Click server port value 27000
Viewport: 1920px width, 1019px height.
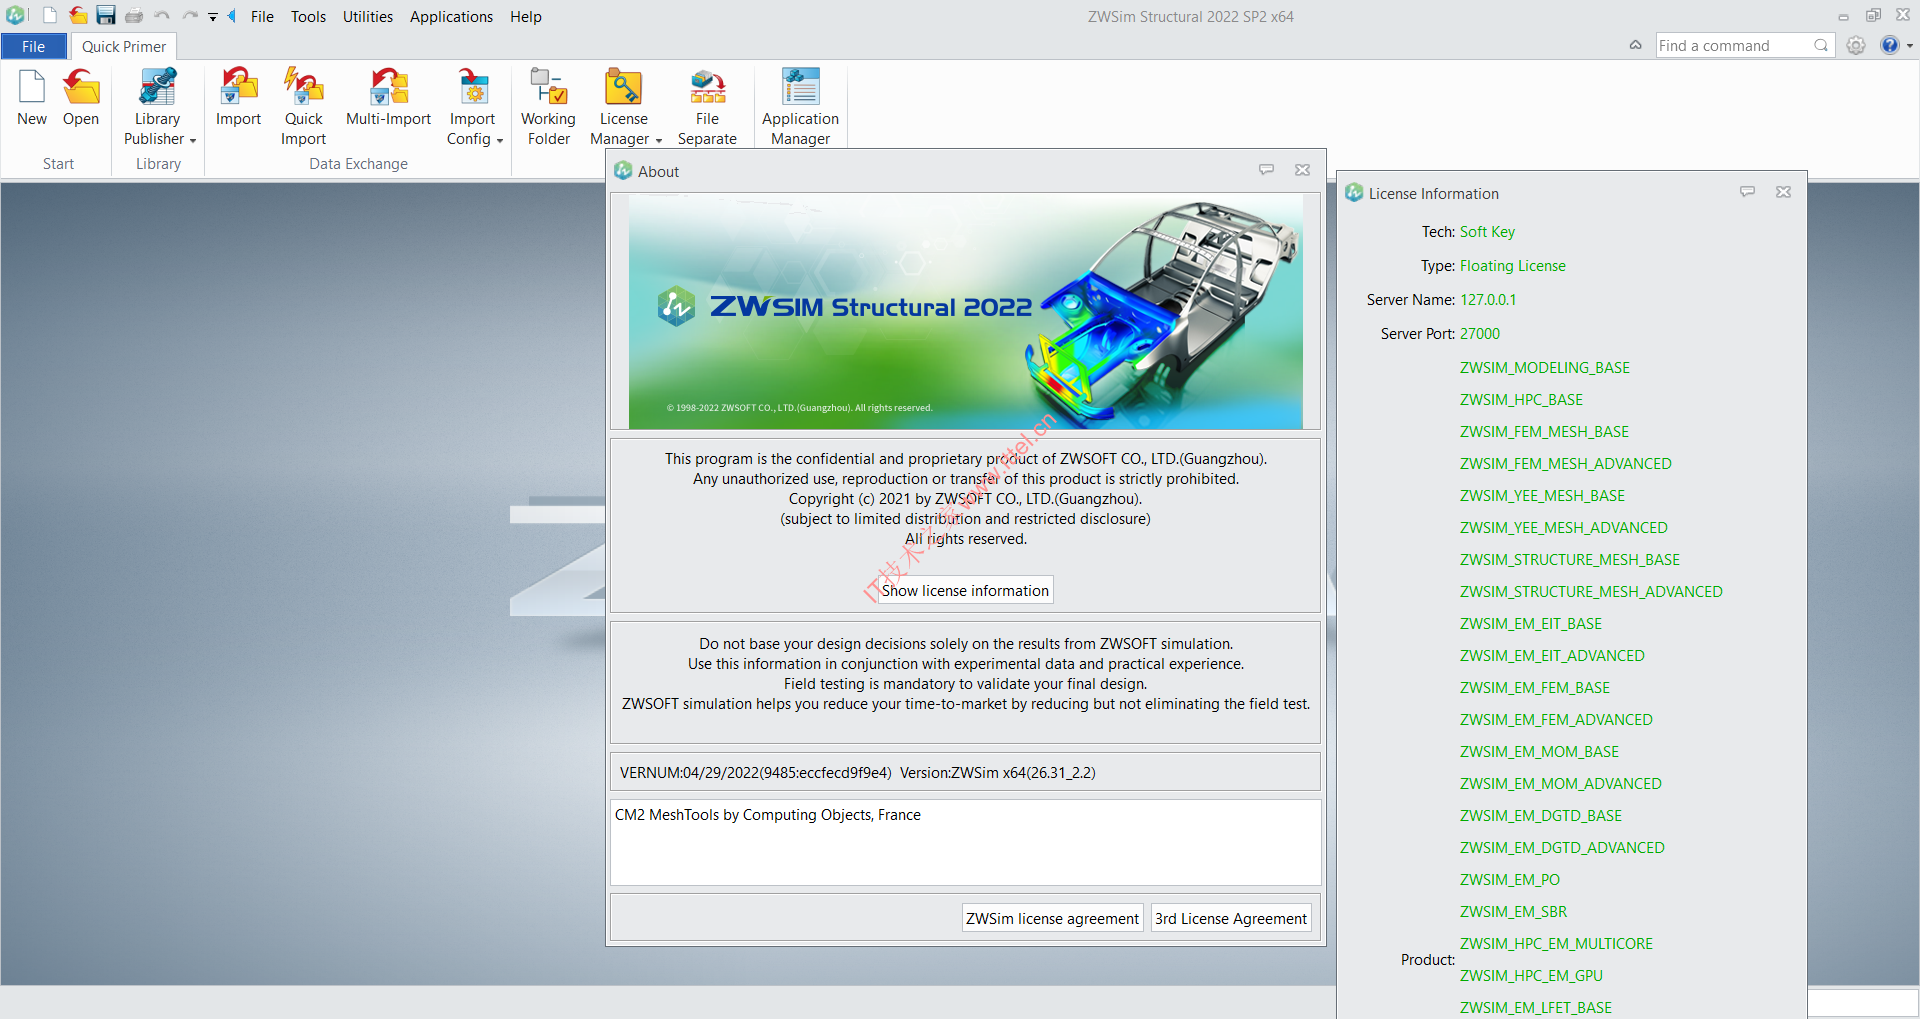click(1480, 334)
